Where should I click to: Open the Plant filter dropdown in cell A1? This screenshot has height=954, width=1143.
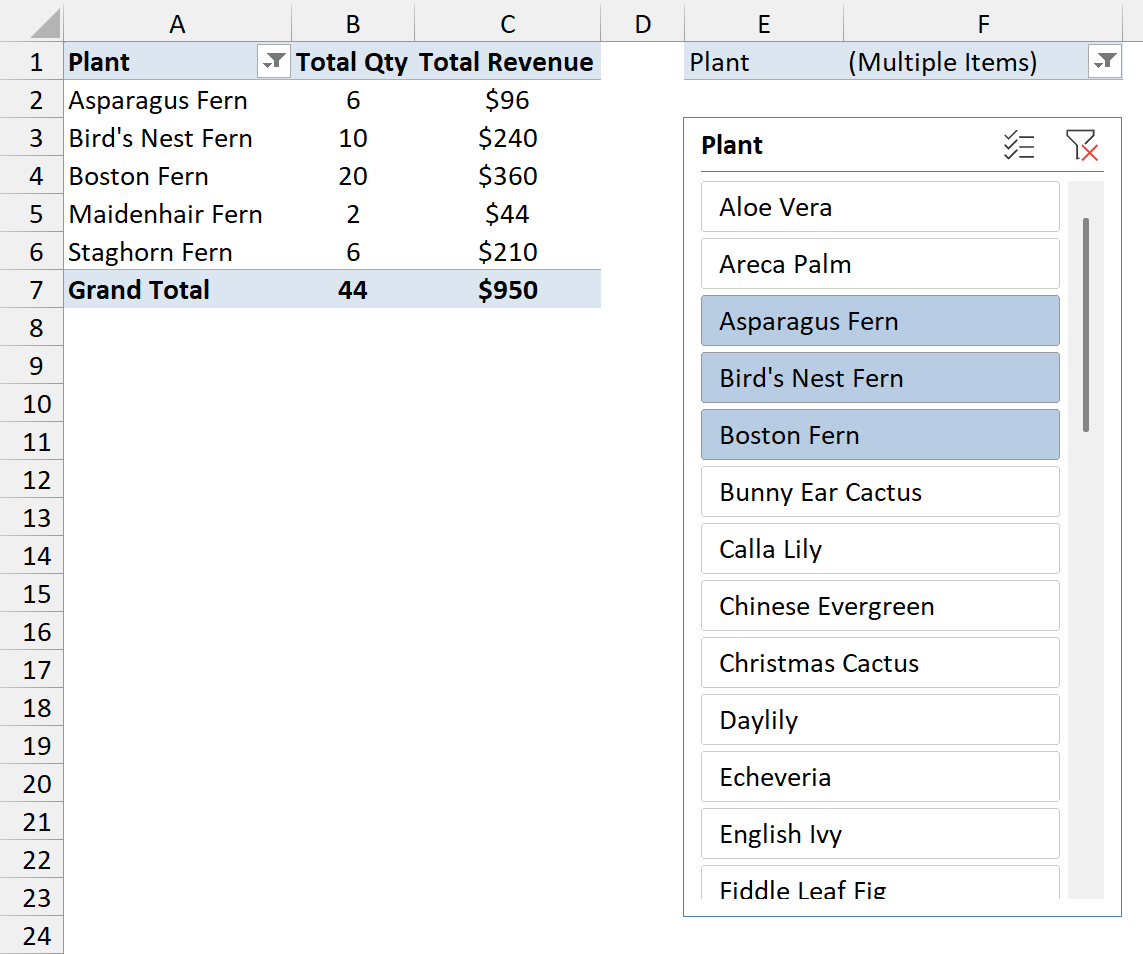click(x=273, y=61)
